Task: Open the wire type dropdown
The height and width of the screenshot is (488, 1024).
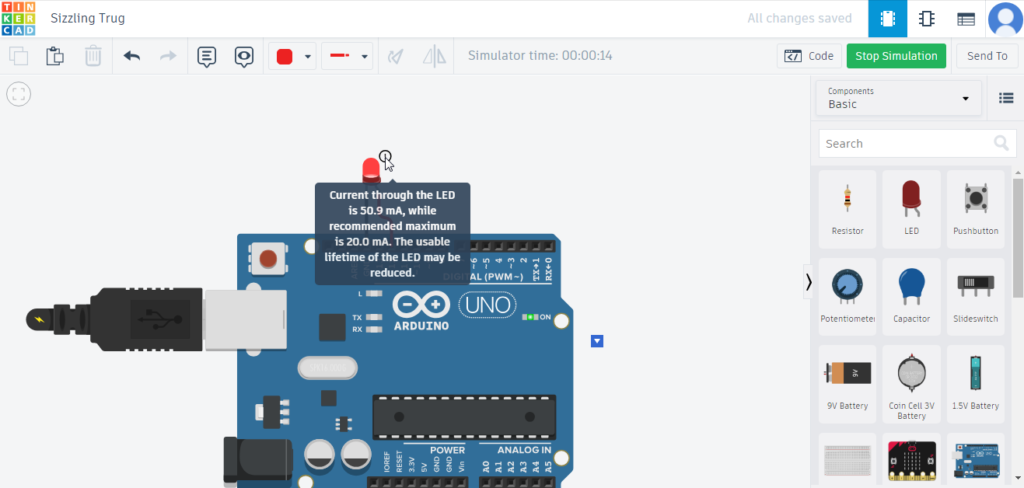Action: tap(347, 57)
